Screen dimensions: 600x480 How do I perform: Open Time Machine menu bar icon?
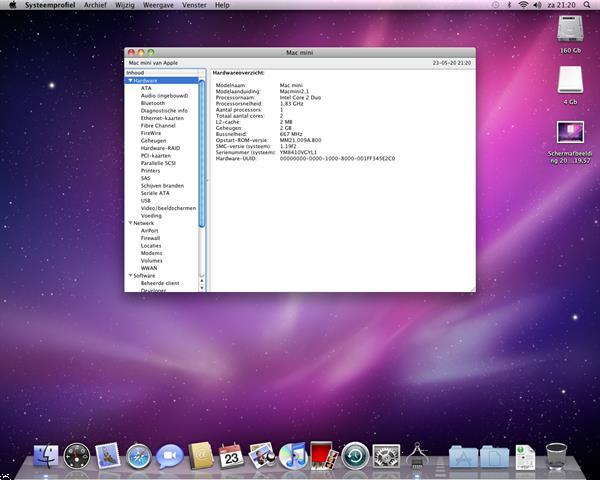click(x=496, y=5)
